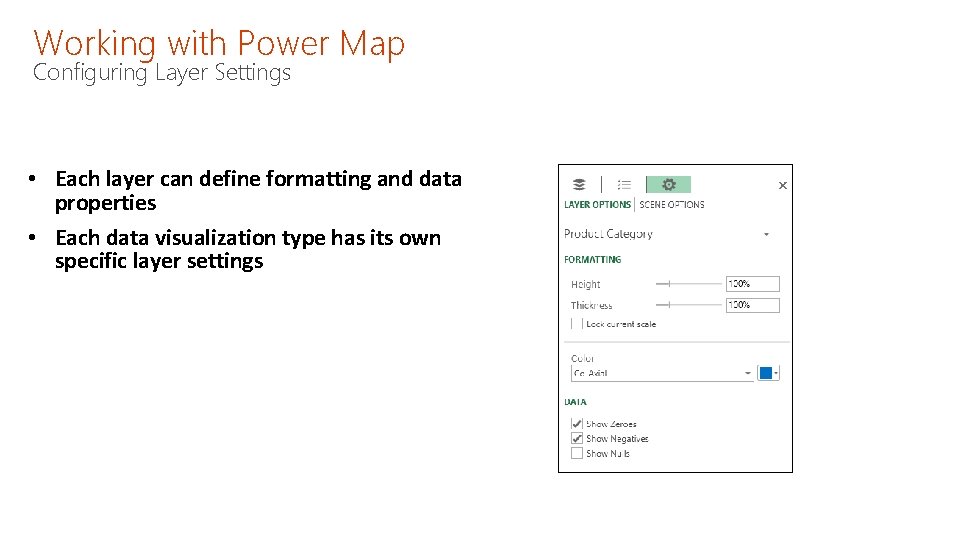Close the layer options pane
Viewport: 960px width, 540px height.
pos(782,186)
